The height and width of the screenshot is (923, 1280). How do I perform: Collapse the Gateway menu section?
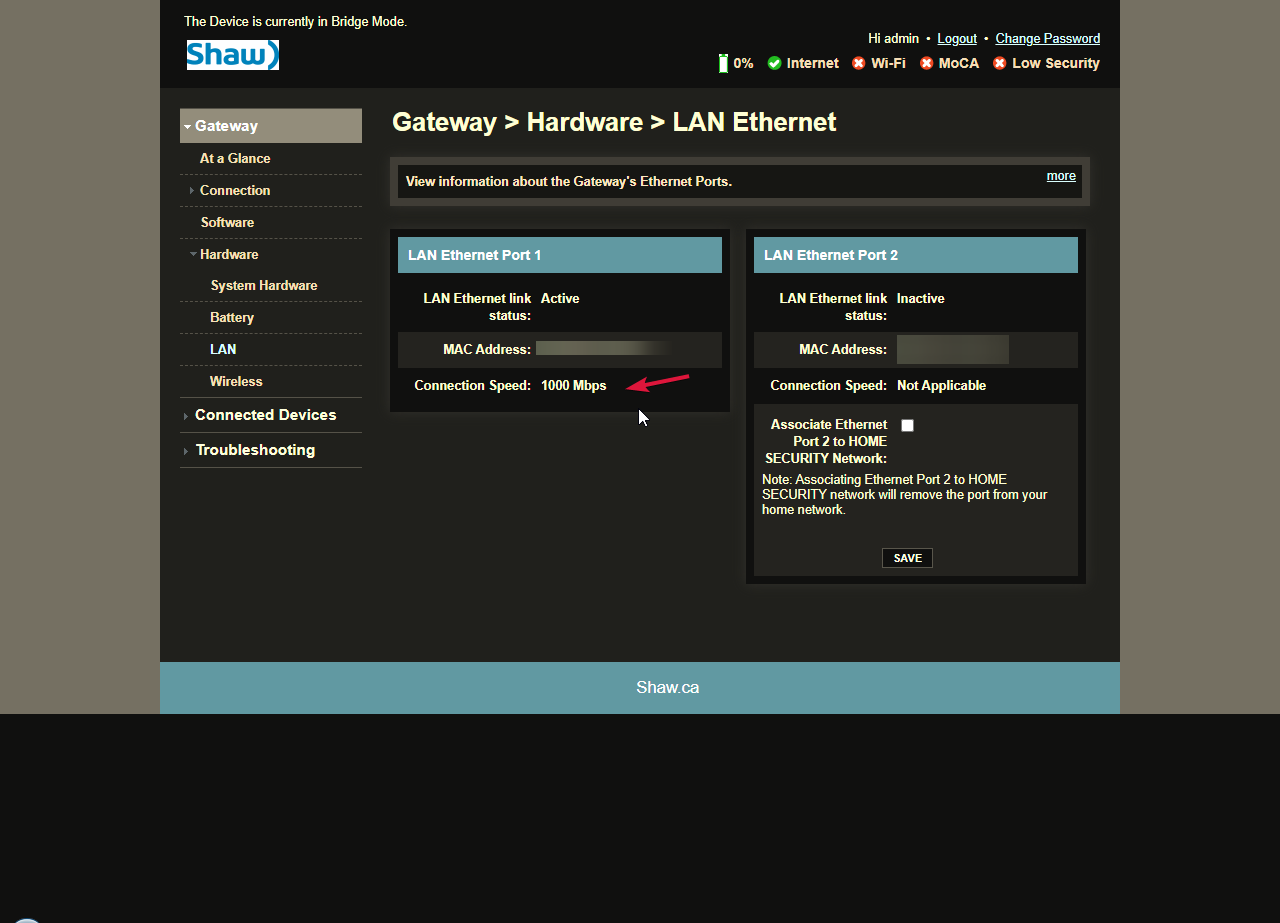(226, 126)
